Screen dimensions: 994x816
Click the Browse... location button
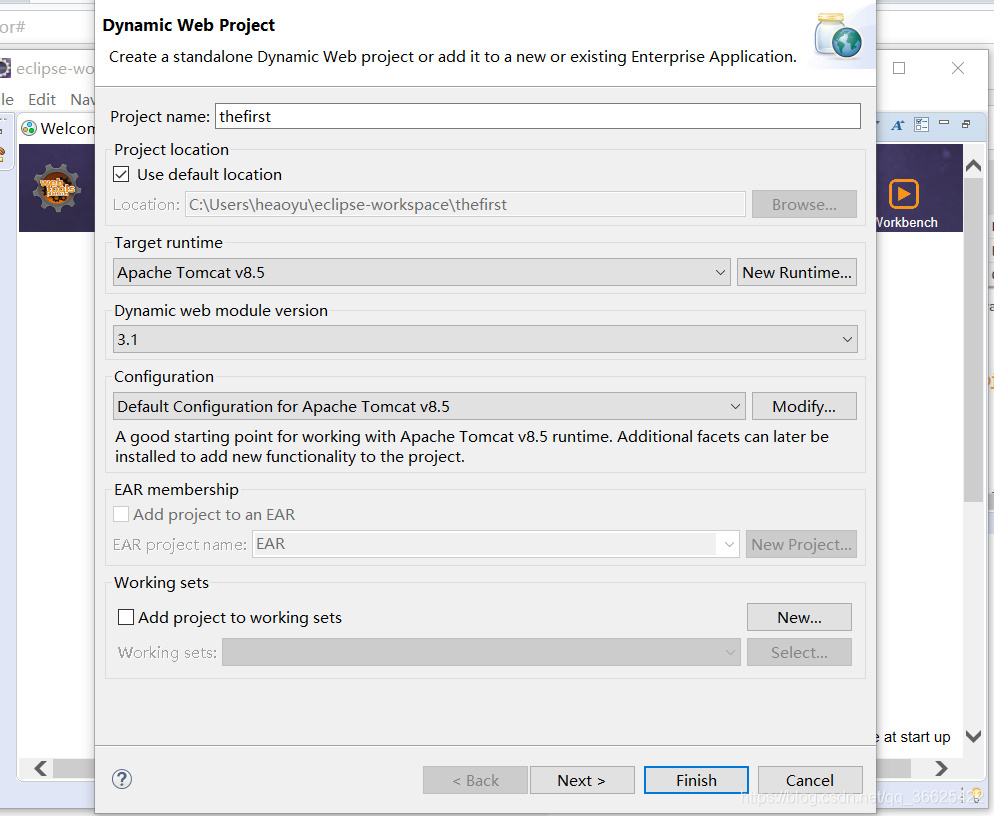pos(804,204)
